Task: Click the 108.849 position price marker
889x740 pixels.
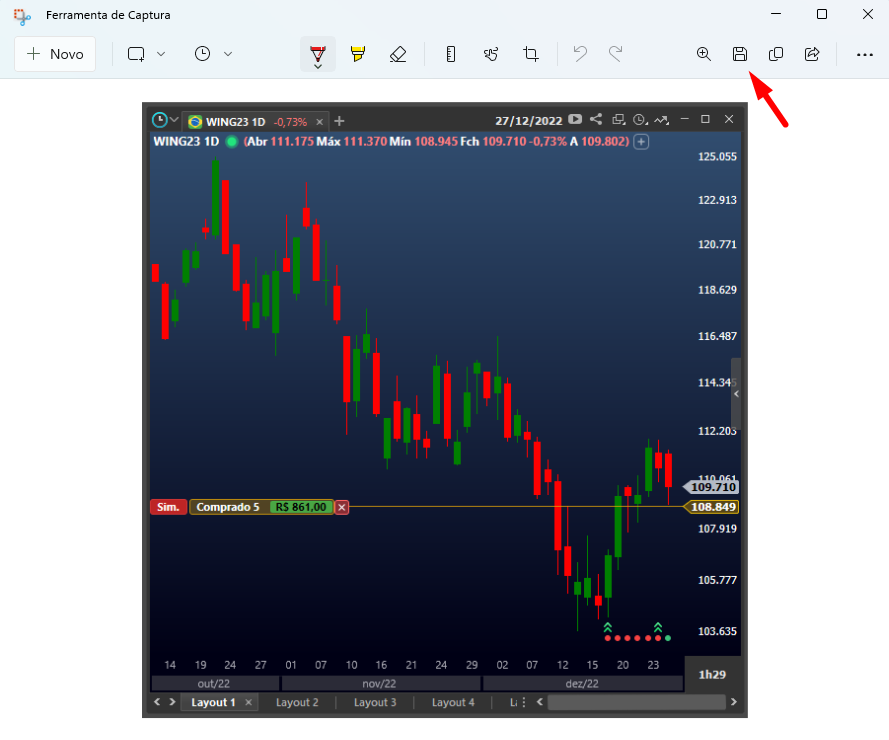Action: 712,507
